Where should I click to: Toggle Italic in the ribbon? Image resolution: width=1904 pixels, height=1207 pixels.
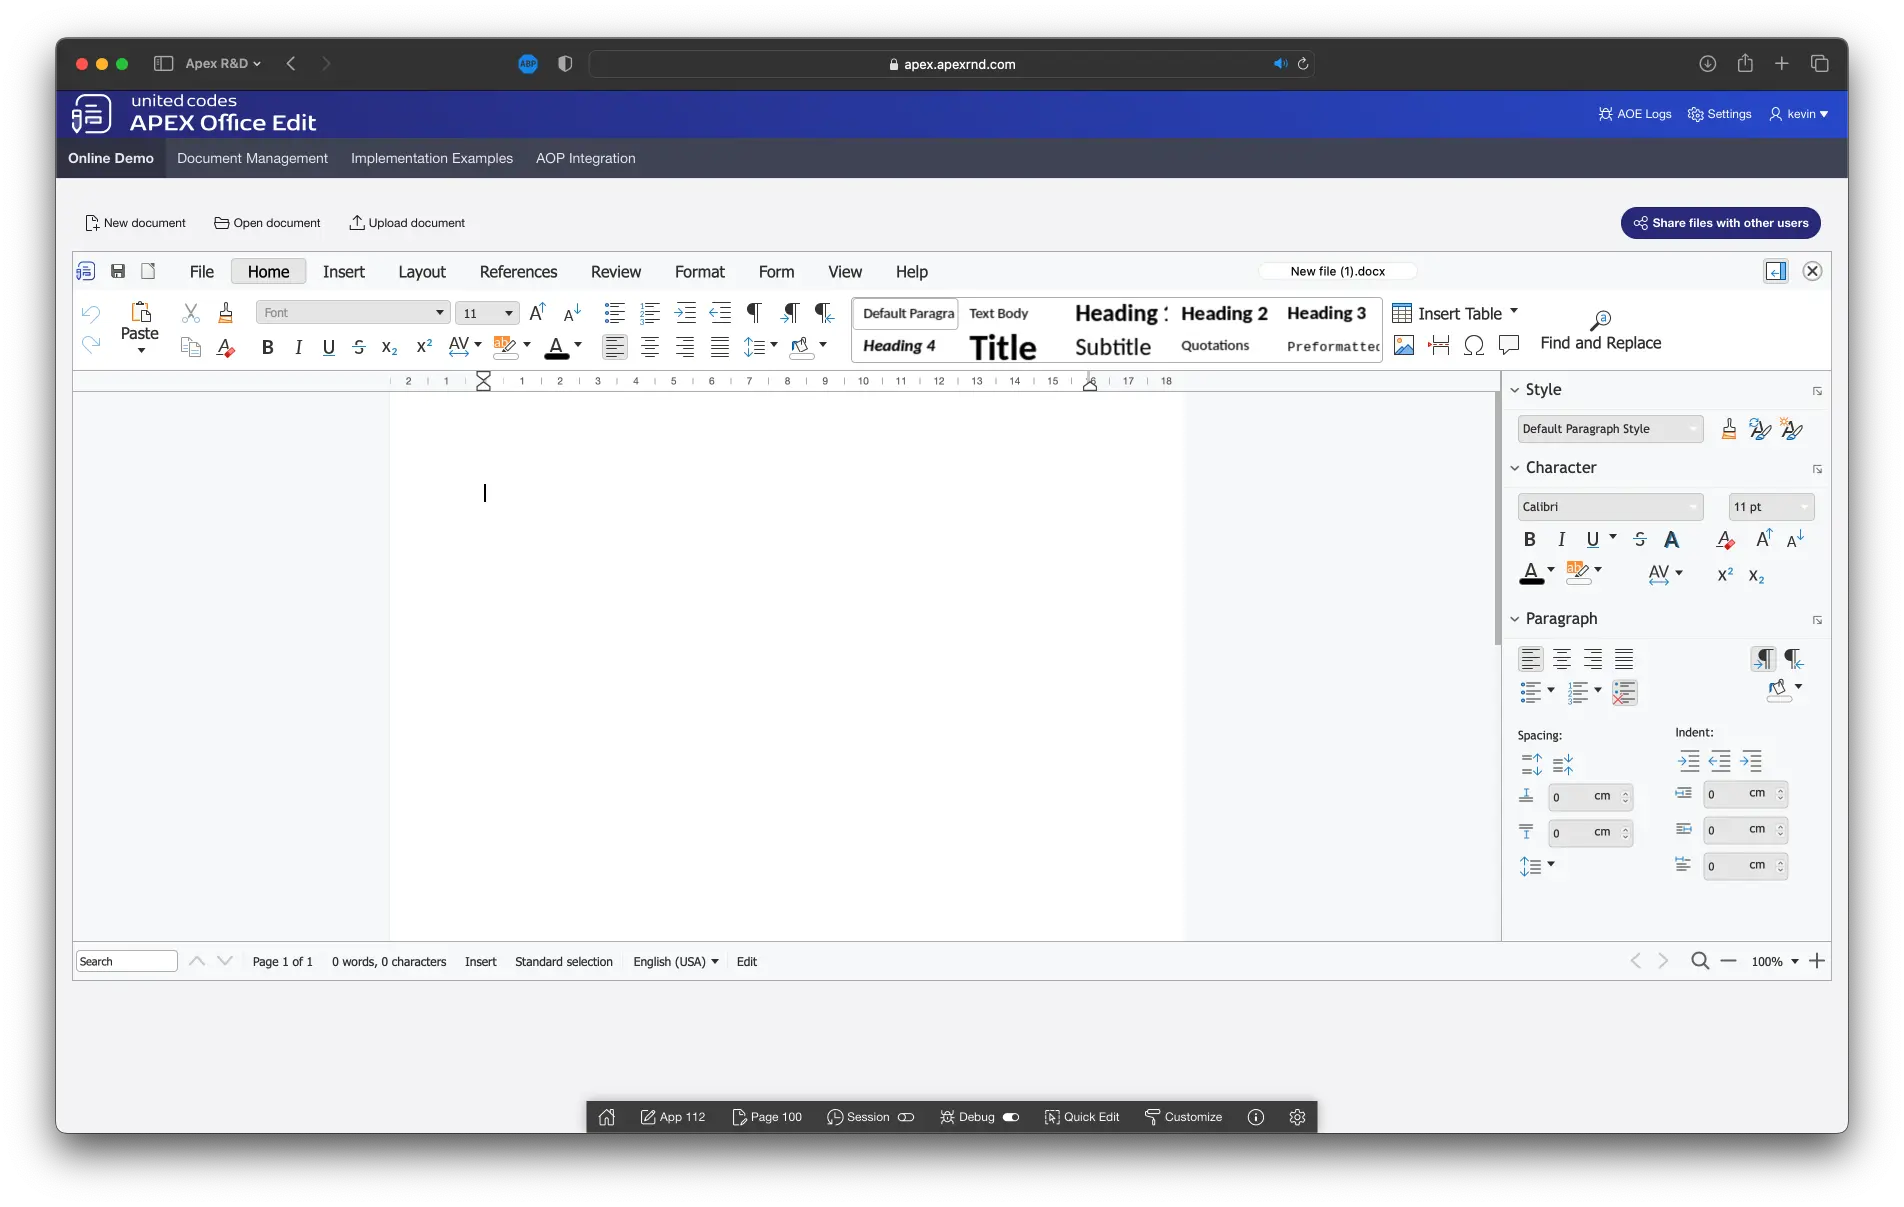point(298,347)
